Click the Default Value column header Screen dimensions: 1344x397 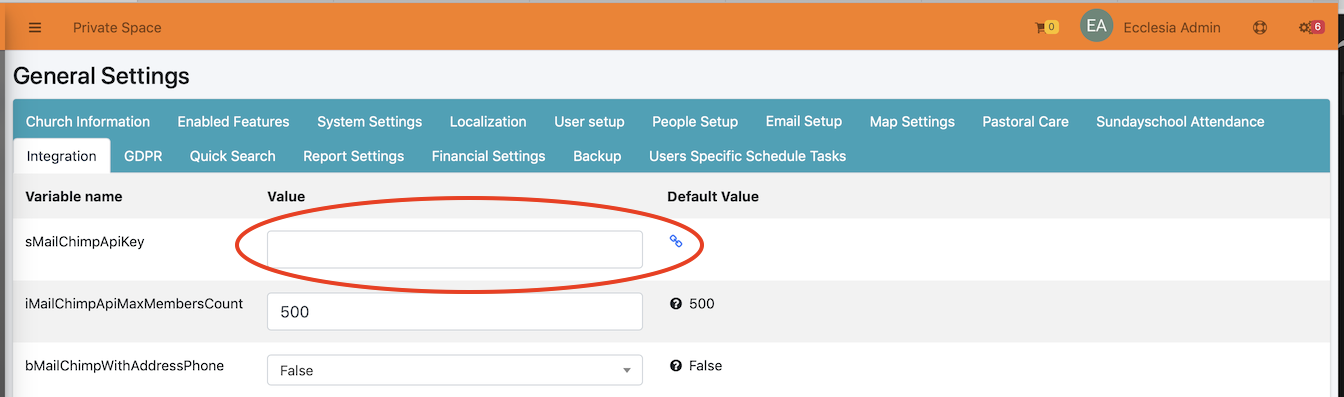point(713,197)
